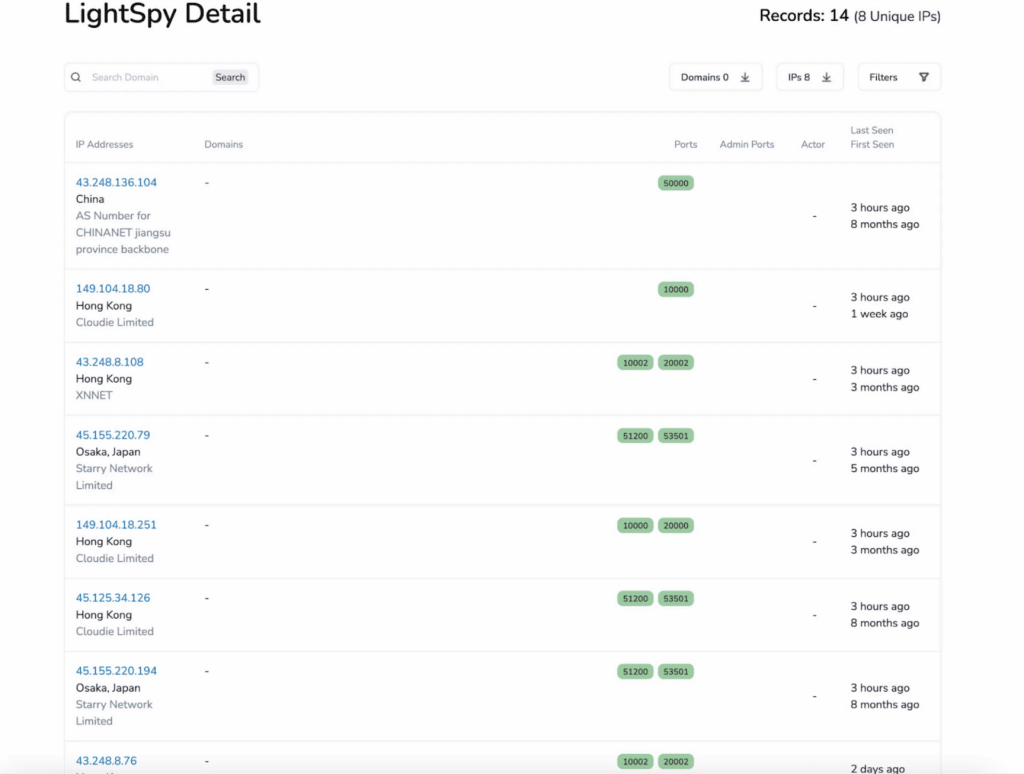
Task: Download Domains list via arrow icon
Action: [745, 77]
